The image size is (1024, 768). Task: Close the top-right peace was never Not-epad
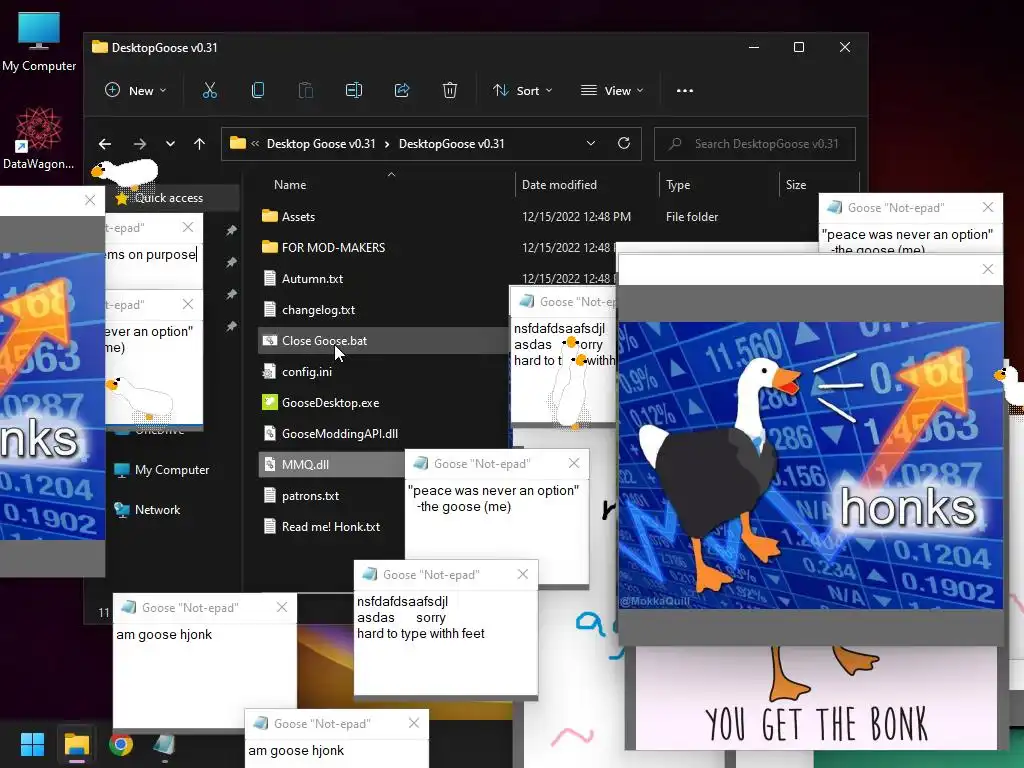(988, 208)
